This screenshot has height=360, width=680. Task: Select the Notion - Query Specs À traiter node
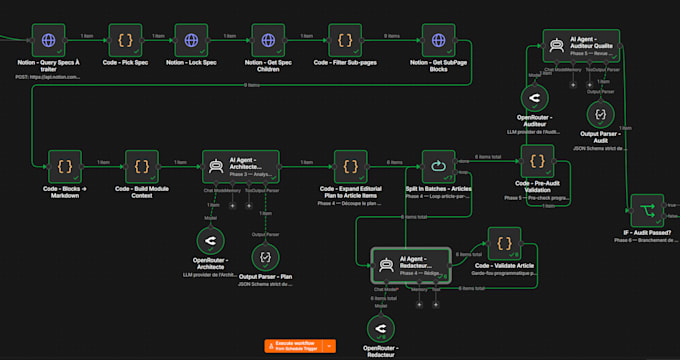49,40
